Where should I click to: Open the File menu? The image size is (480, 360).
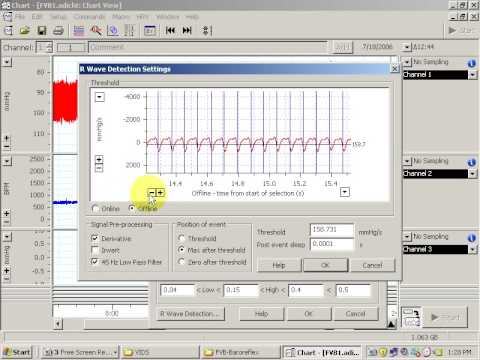pyautogui.click(x=20, y=17)
